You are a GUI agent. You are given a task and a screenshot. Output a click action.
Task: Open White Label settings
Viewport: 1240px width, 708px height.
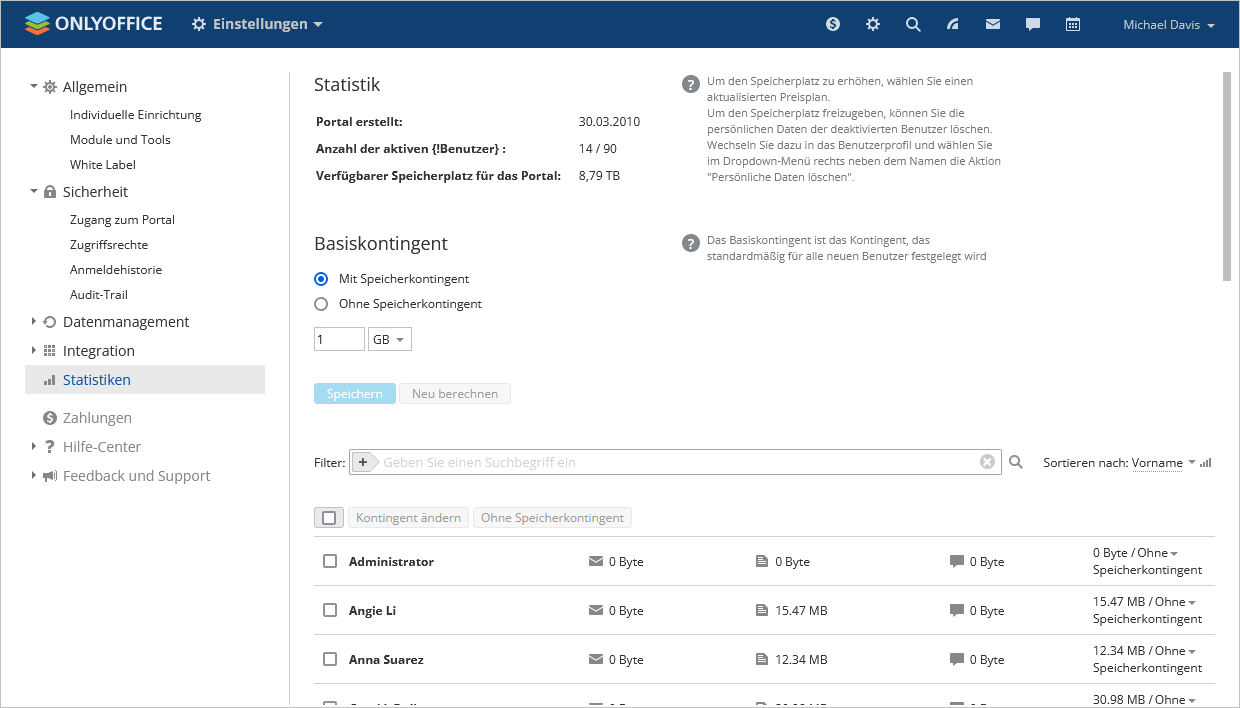pos(103,165)
